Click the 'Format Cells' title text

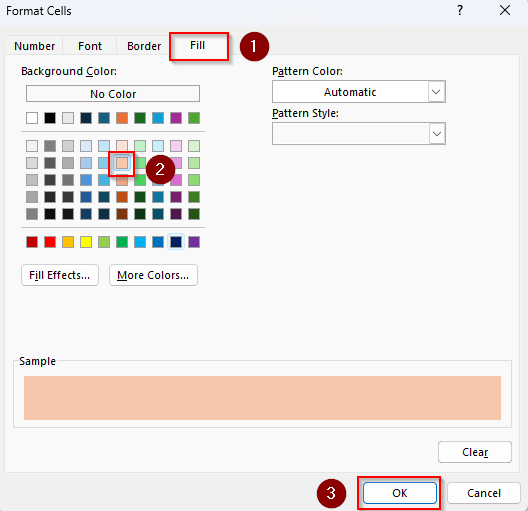pos(39,11)
